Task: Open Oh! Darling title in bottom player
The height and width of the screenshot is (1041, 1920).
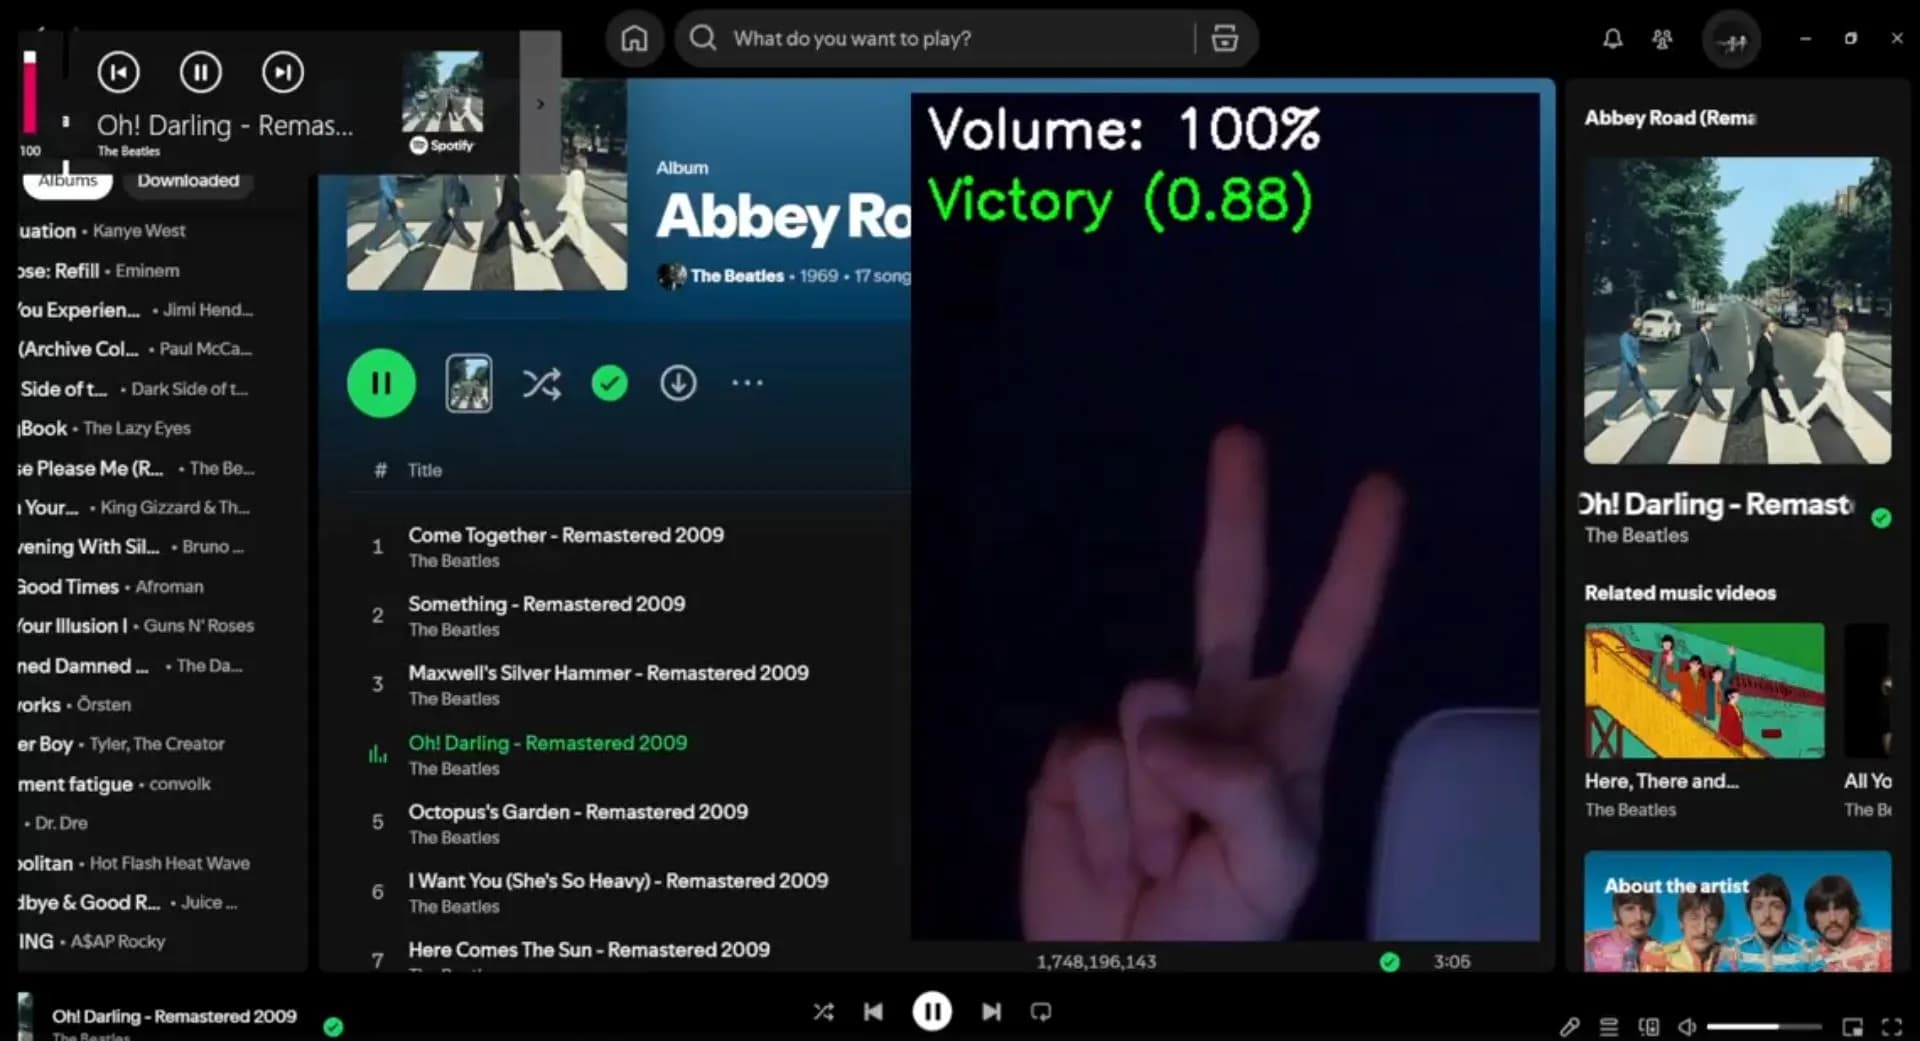Action: [174, 1016]
